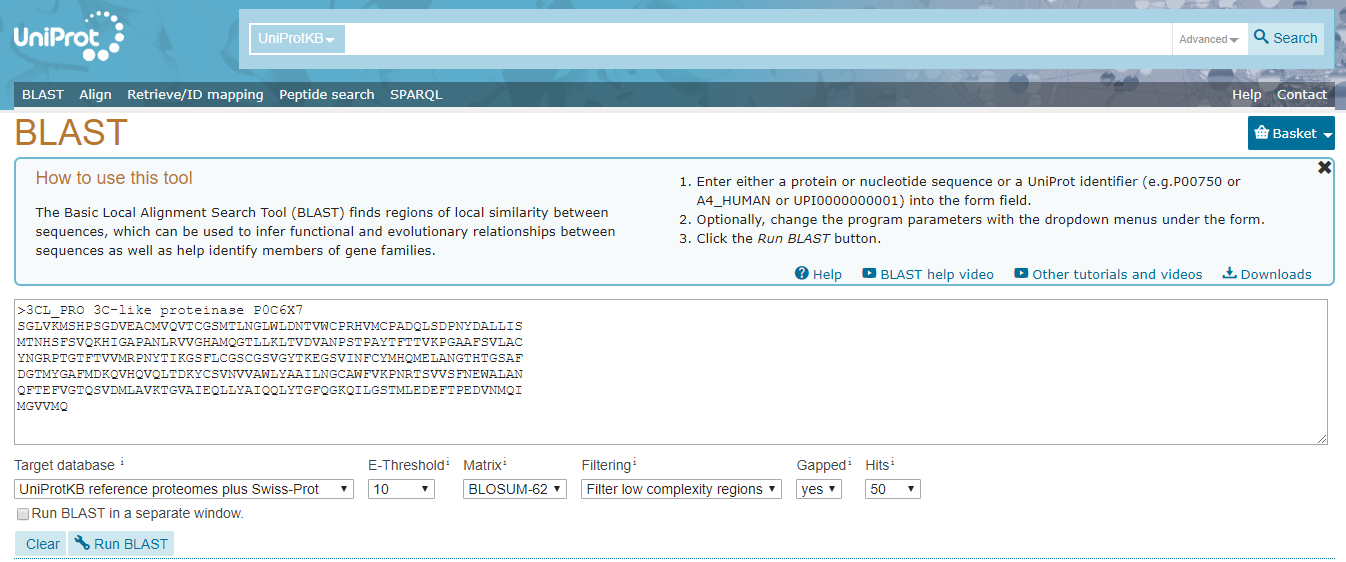The image size is (1346, 562).
Task: Click the E-Threshold info icon
Action: tap(447, 463)
